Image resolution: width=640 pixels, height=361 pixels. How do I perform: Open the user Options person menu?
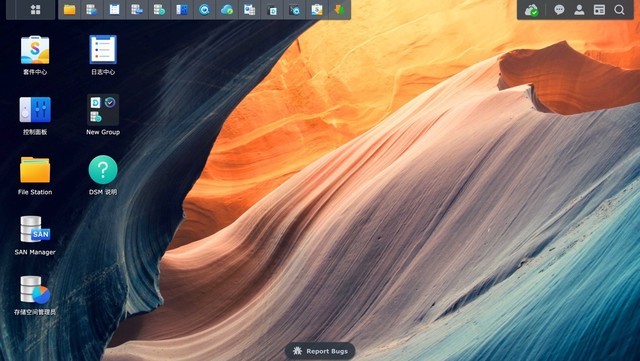pyautogui.click(x=579, y=10)
